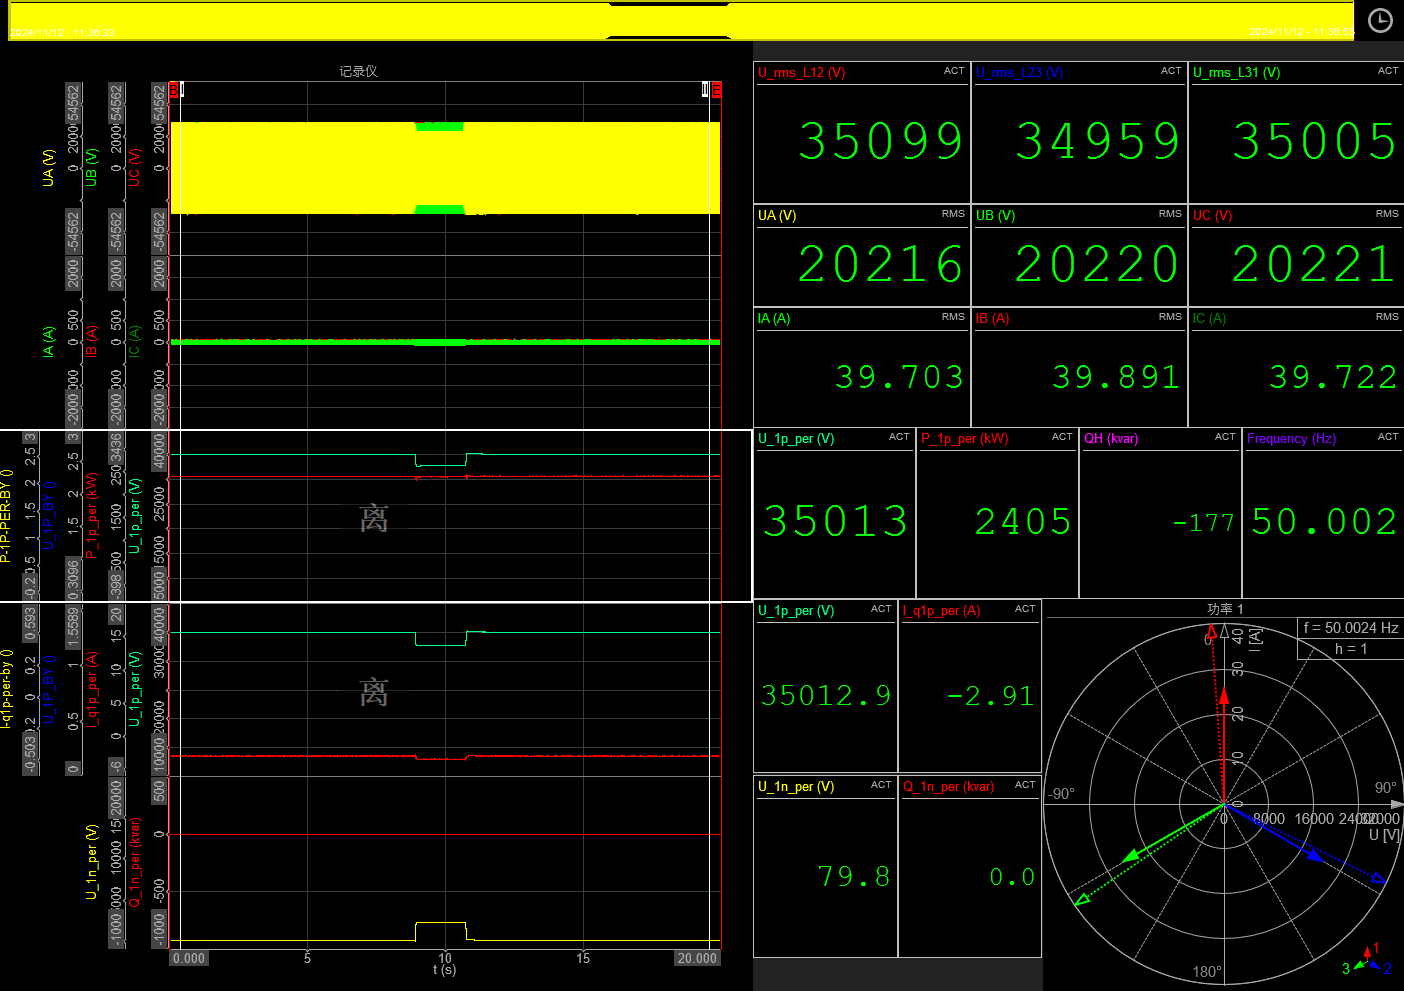Select the QH (kvar) meter display
The height and width of the screenshot is (991, 1404).
1160,513
